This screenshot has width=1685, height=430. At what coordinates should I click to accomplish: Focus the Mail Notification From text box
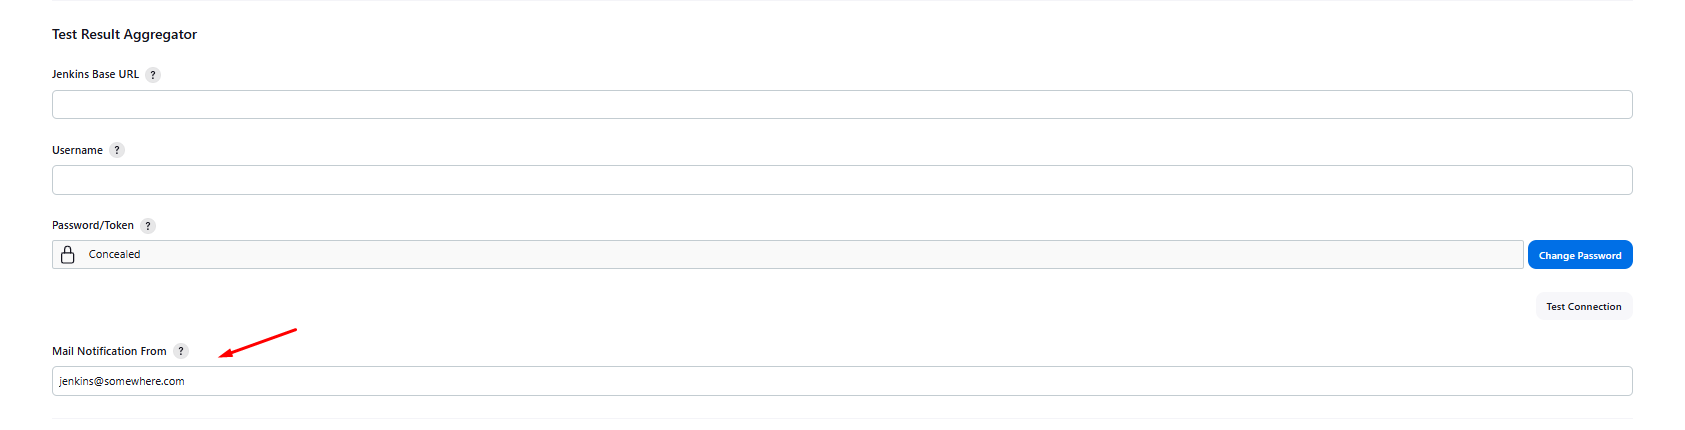(x=842, y=381)
